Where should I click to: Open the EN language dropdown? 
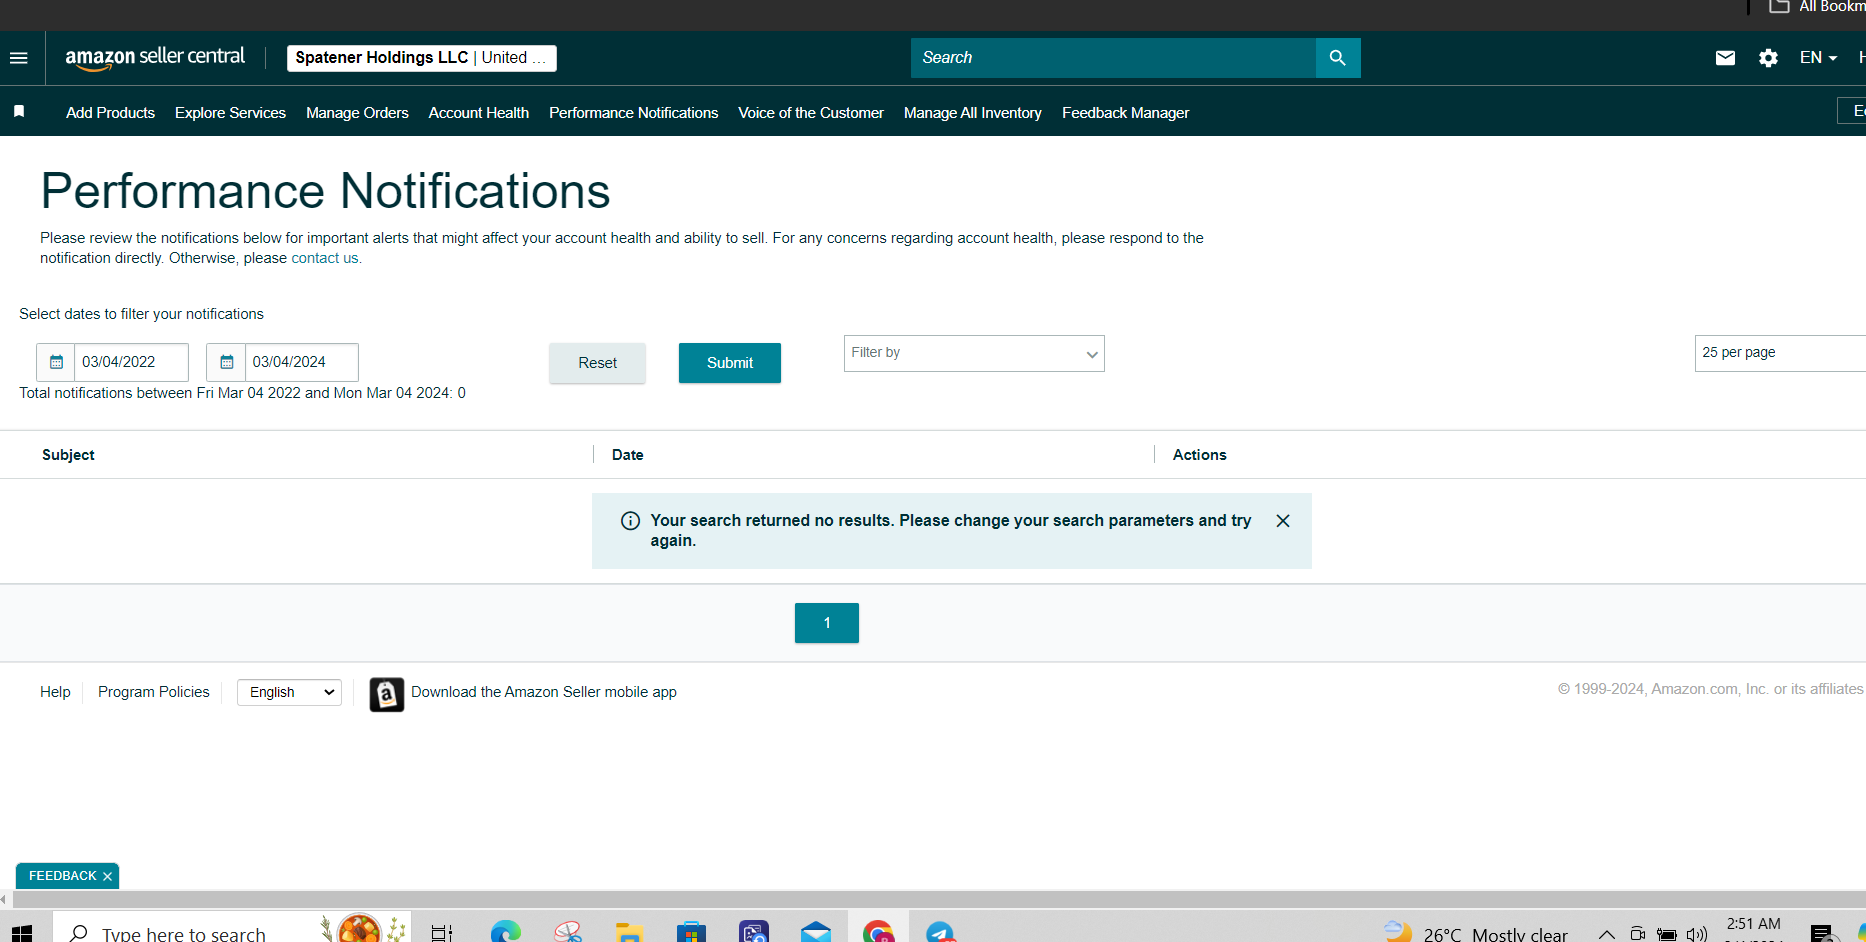click(x=1818, y=58)
